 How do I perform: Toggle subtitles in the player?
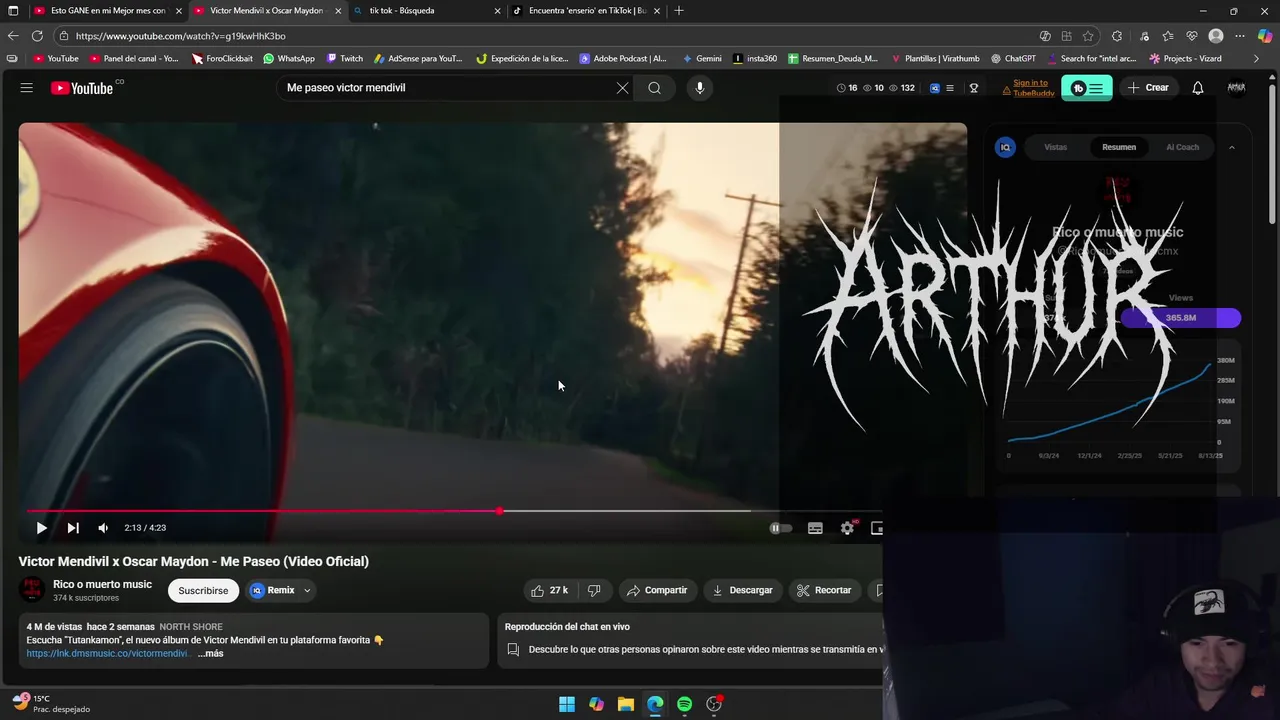815,528
